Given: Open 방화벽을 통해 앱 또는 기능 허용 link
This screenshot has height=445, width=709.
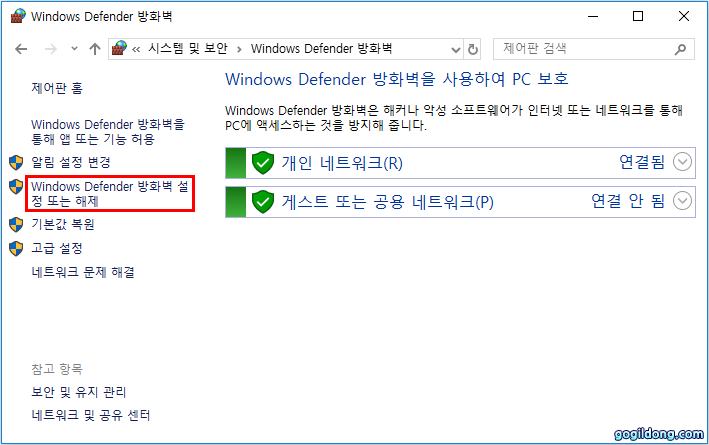Looking at the screenshot, I should pos(108,132).
